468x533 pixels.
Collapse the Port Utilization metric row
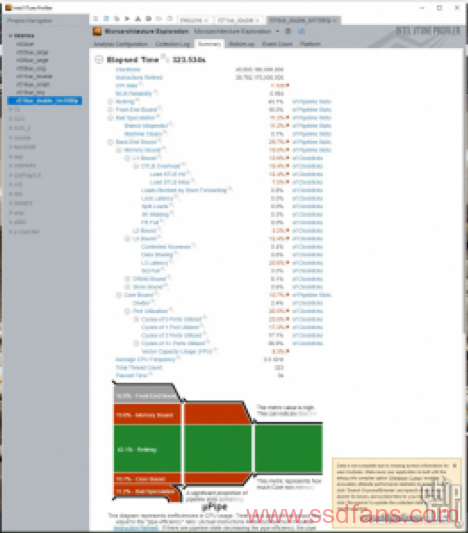(127, 311)
